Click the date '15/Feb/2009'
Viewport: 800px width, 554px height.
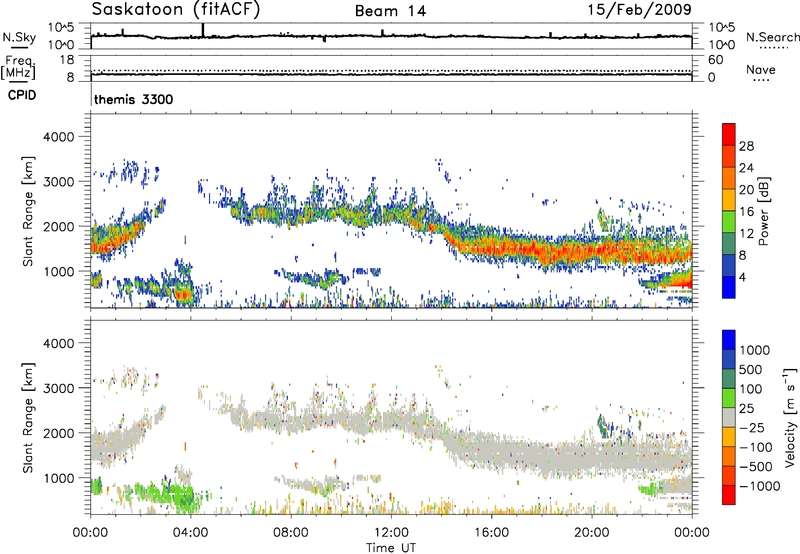(639, 10)
